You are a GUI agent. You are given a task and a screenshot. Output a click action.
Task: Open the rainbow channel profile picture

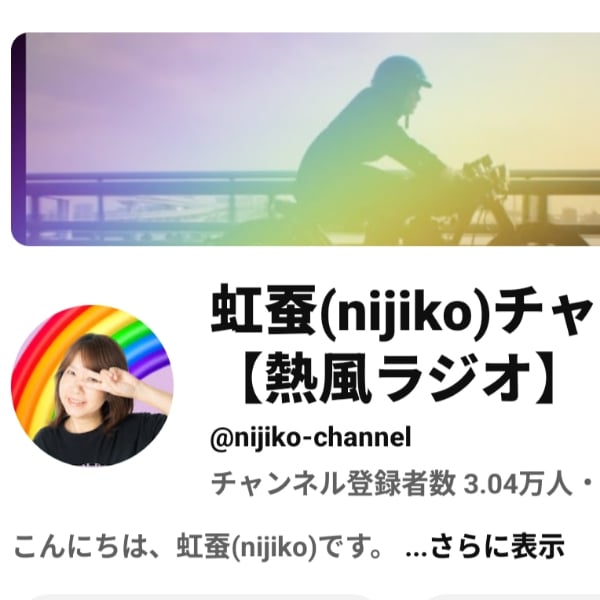coord(92,385)
